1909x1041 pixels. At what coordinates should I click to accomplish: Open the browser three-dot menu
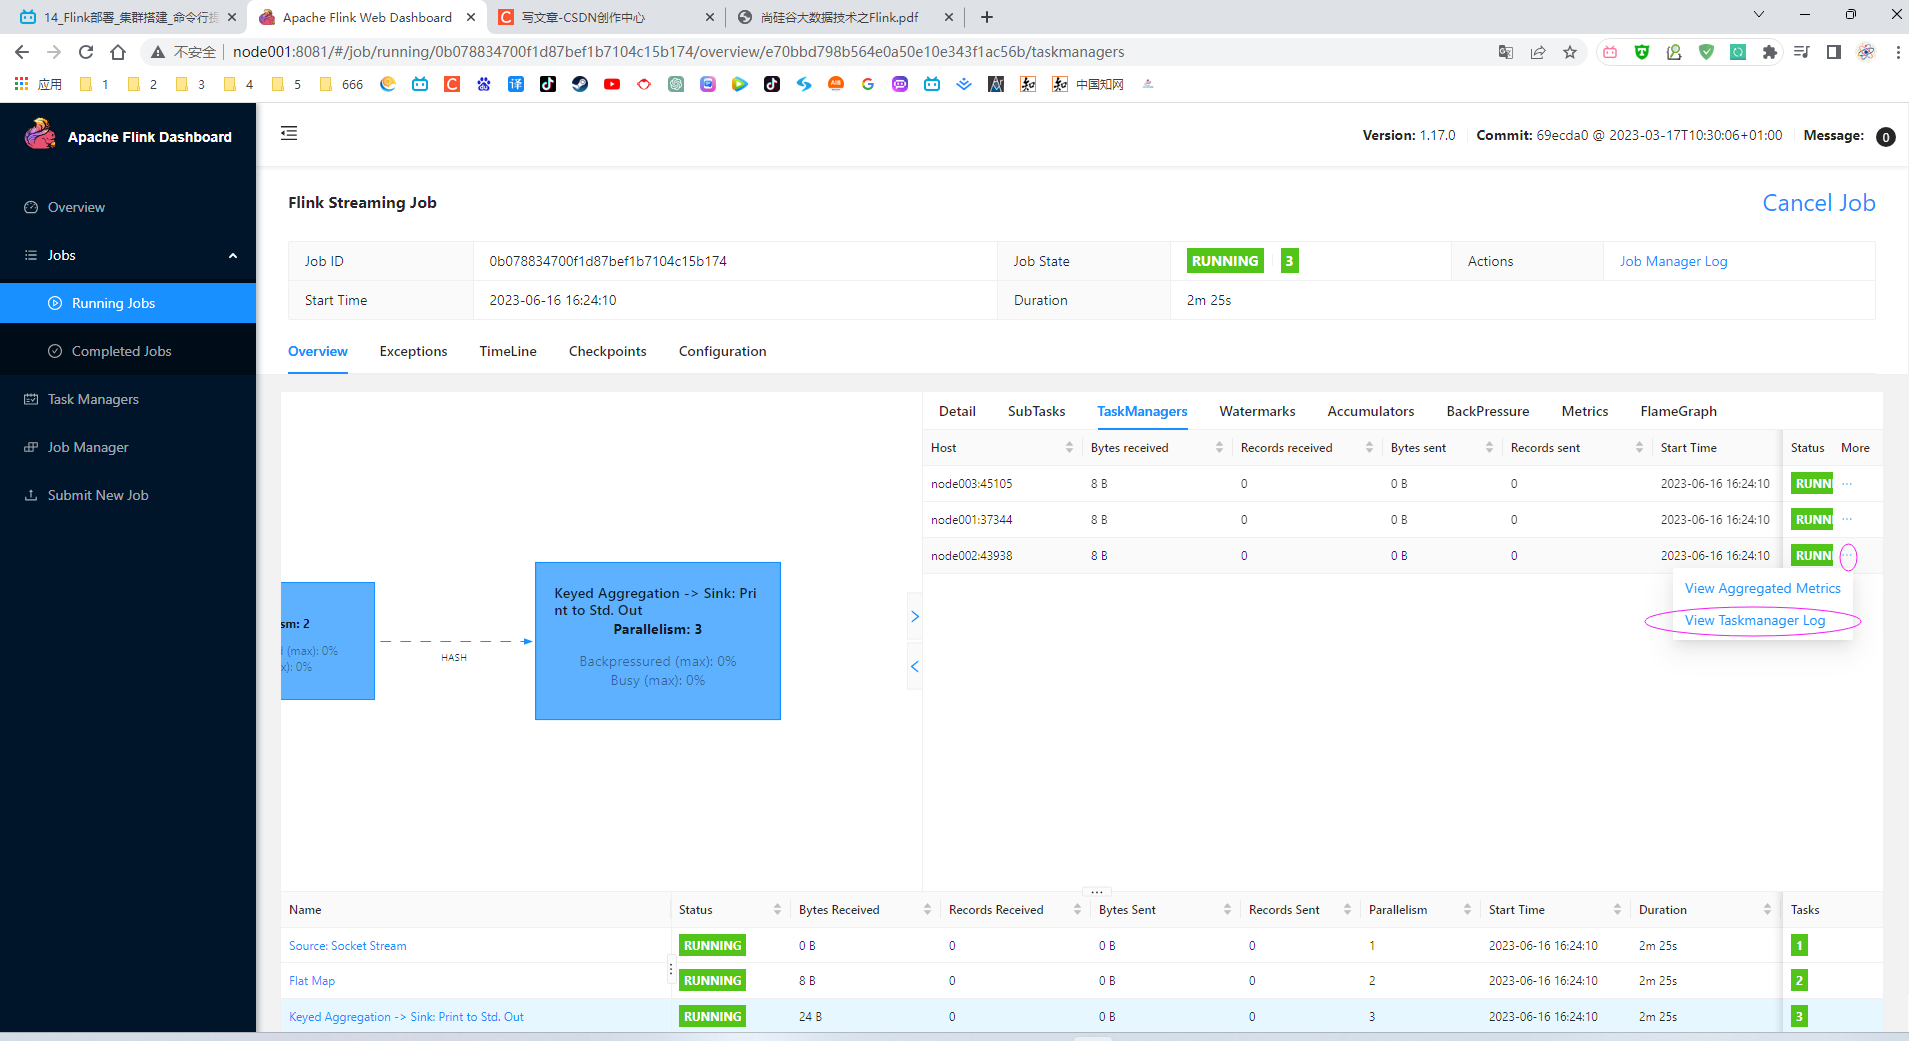tap(1897, 52)
